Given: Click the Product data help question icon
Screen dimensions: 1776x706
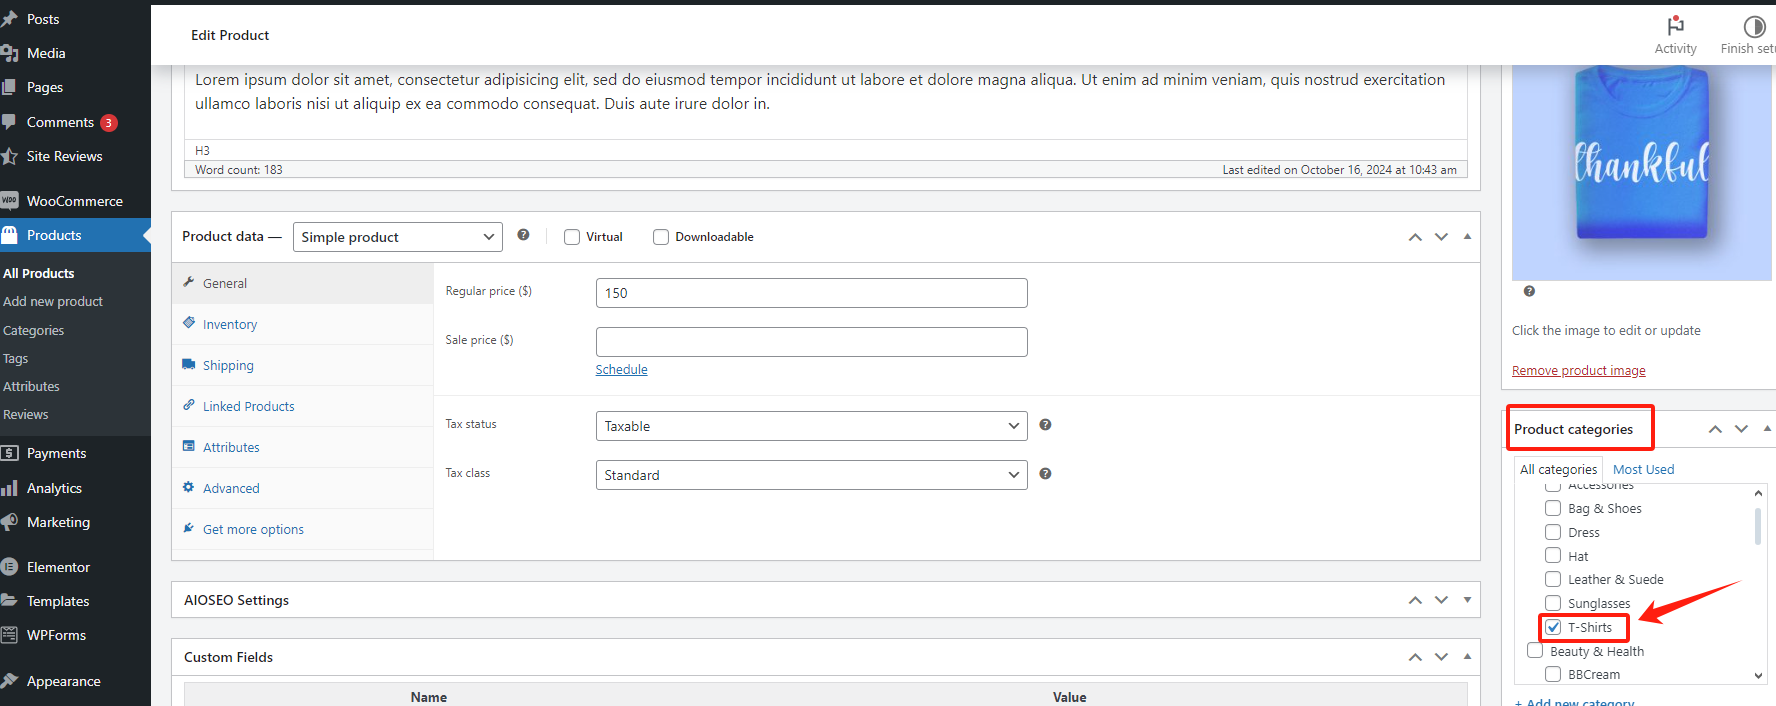Looking at the screenshot, I should (x=523, y=235).
